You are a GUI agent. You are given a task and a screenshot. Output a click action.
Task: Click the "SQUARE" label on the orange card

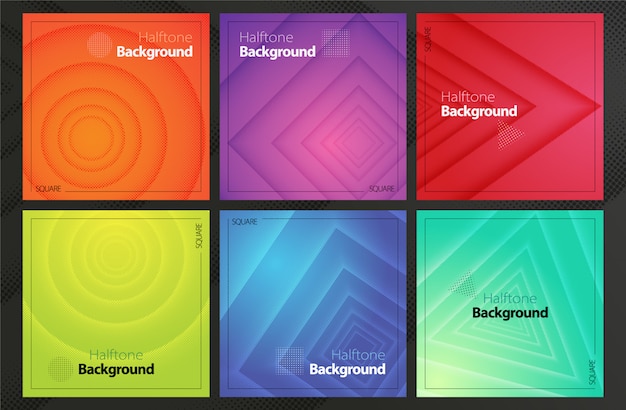pos(48,189)
